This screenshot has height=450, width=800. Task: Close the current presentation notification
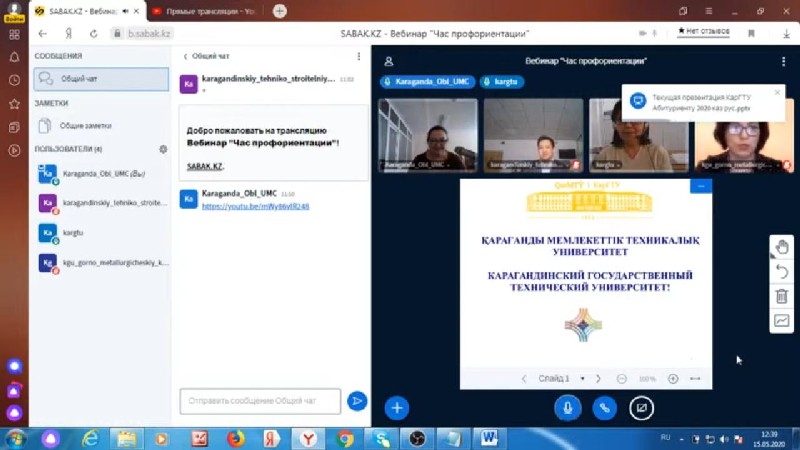tap(777, 92)
